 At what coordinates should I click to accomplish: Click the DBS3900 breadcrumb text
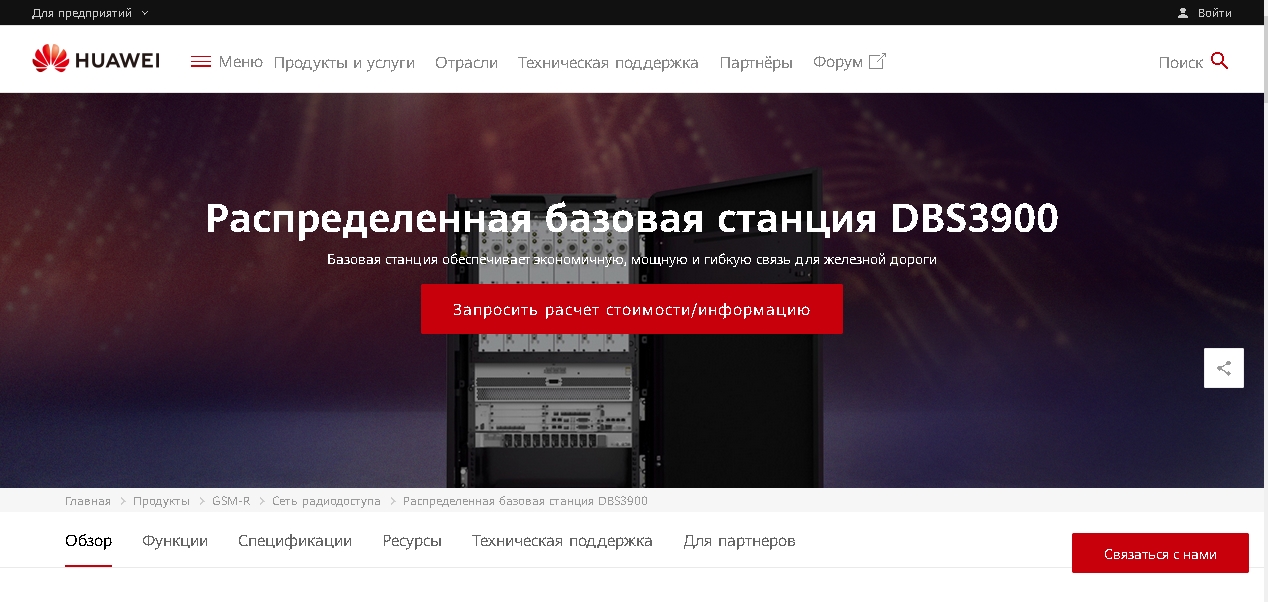pyautogui.click(x=525, y=501)
